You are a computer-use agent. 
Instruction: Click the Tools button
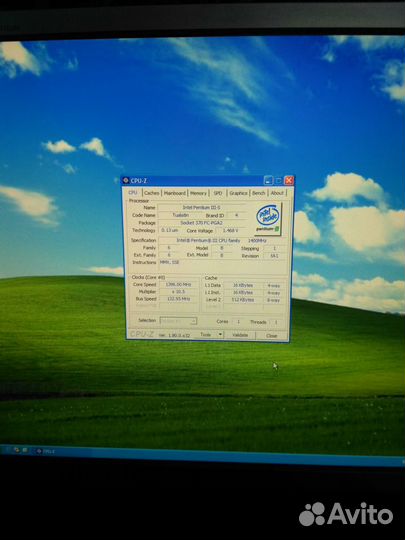point(206,334)
